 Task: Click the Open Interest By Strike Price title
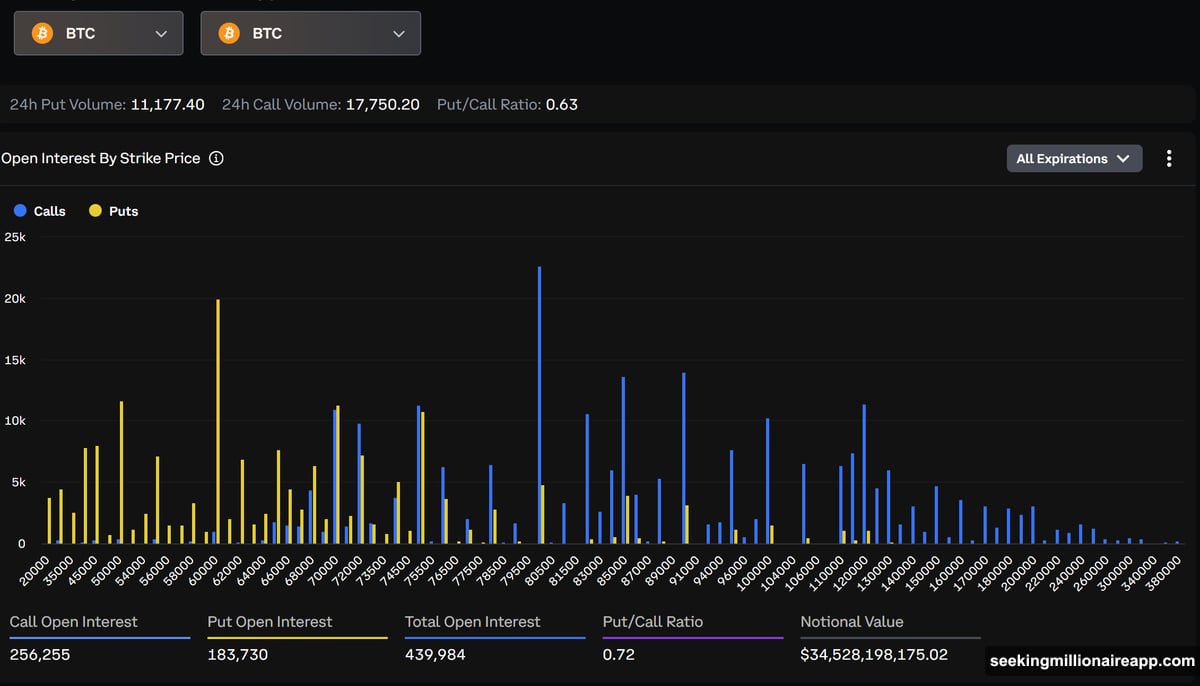coord(101,158)
